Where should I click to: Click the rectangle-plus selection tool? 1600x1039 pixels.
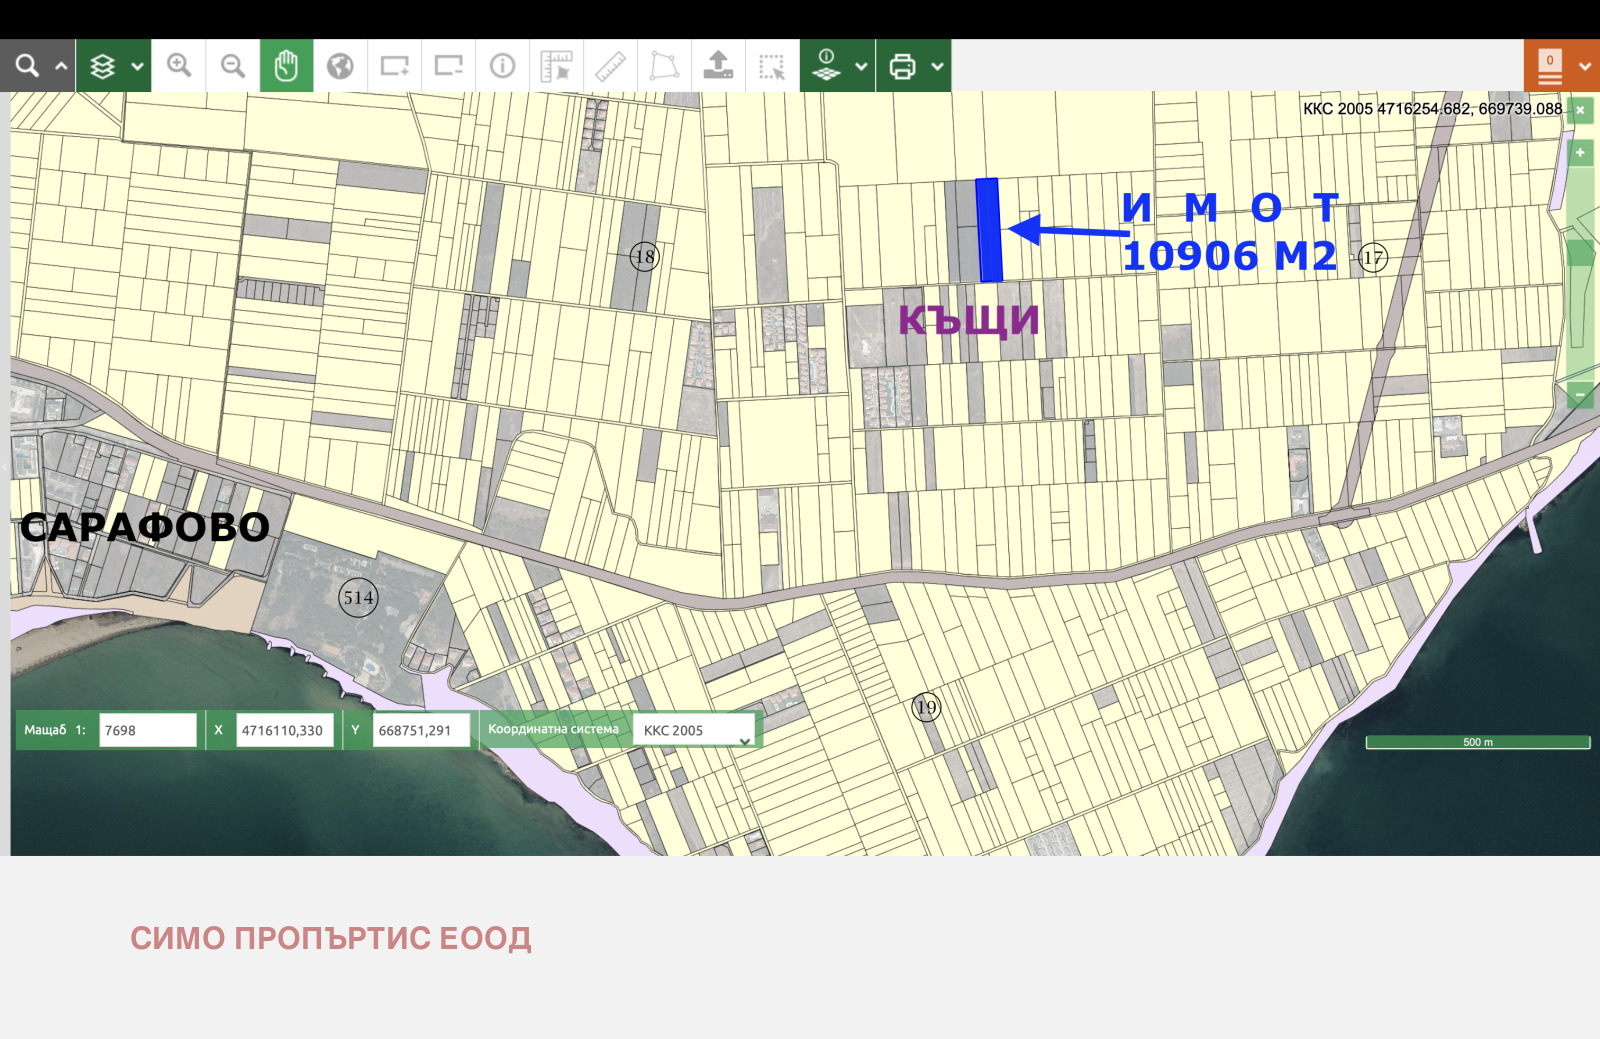pos(395,66)
